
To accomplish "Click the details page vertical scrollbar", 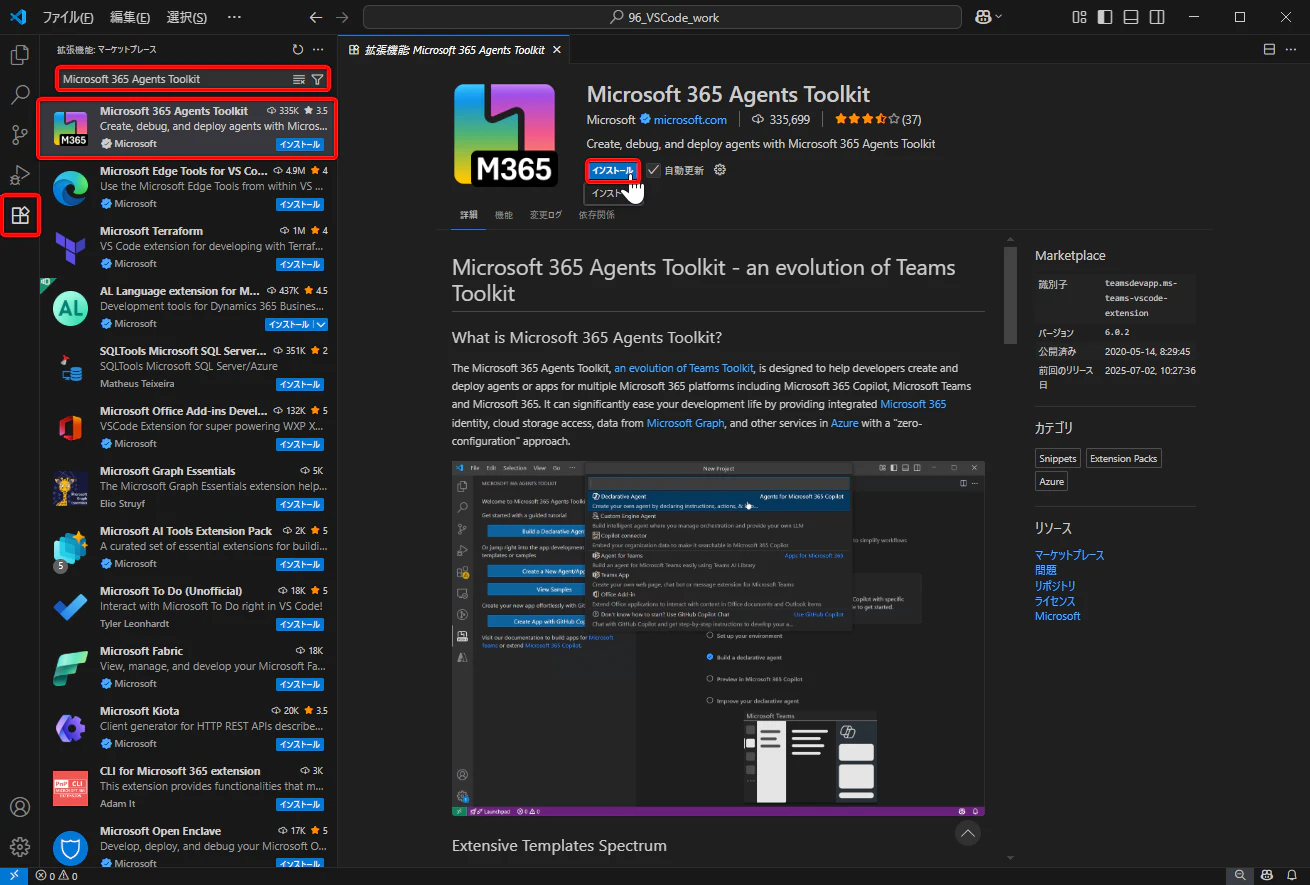I will coord(1010,294).
